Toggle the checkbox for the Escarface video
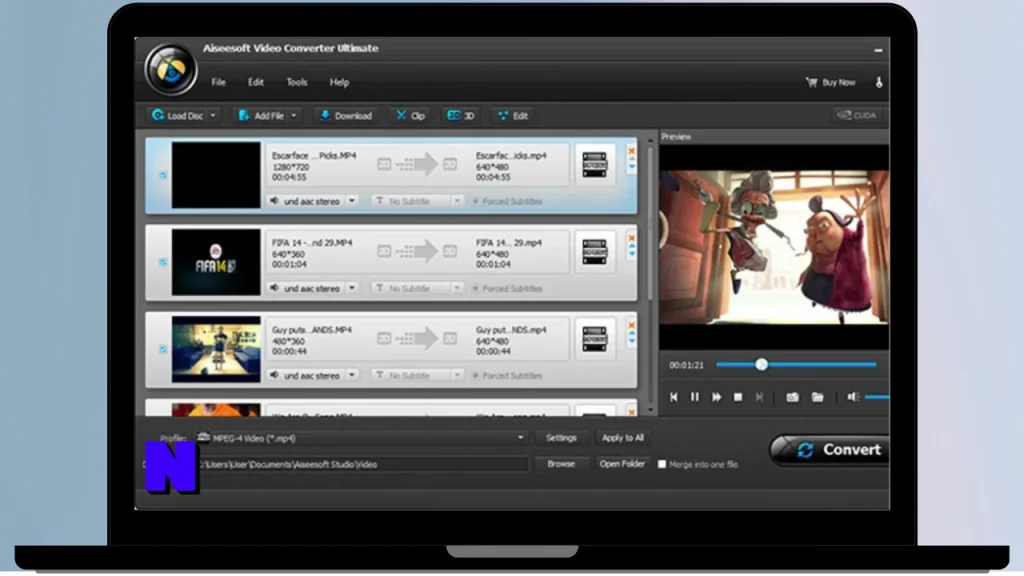Screen dimensions: 1024x576 pyautogui.click(x=163, y=175)
